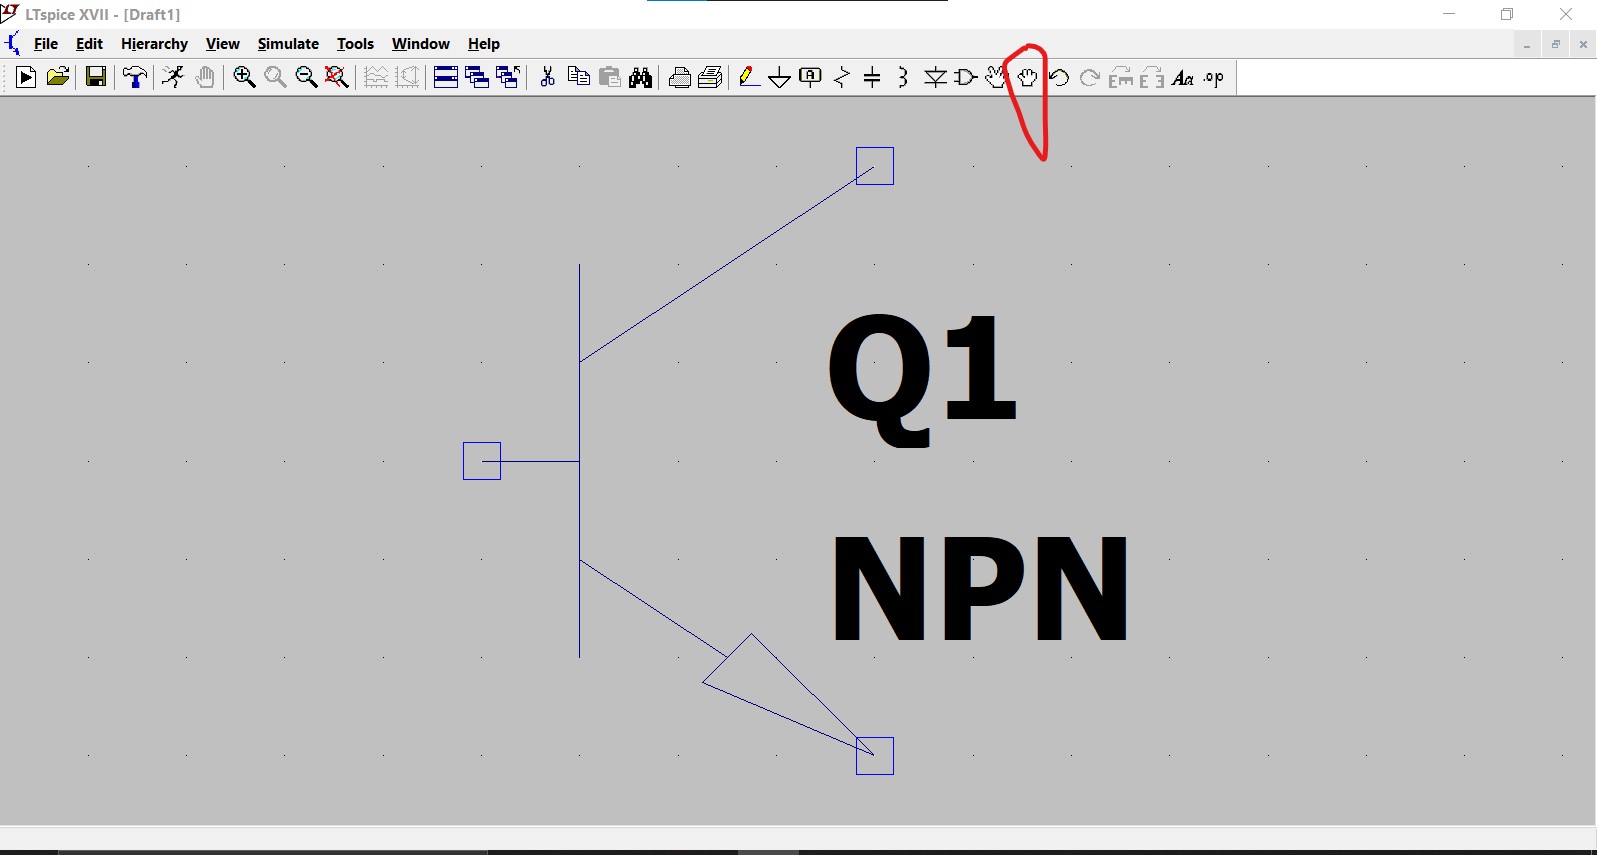Minimize the LTspice XVII application window
The image size is (1597, 855).
(1449, 14)
